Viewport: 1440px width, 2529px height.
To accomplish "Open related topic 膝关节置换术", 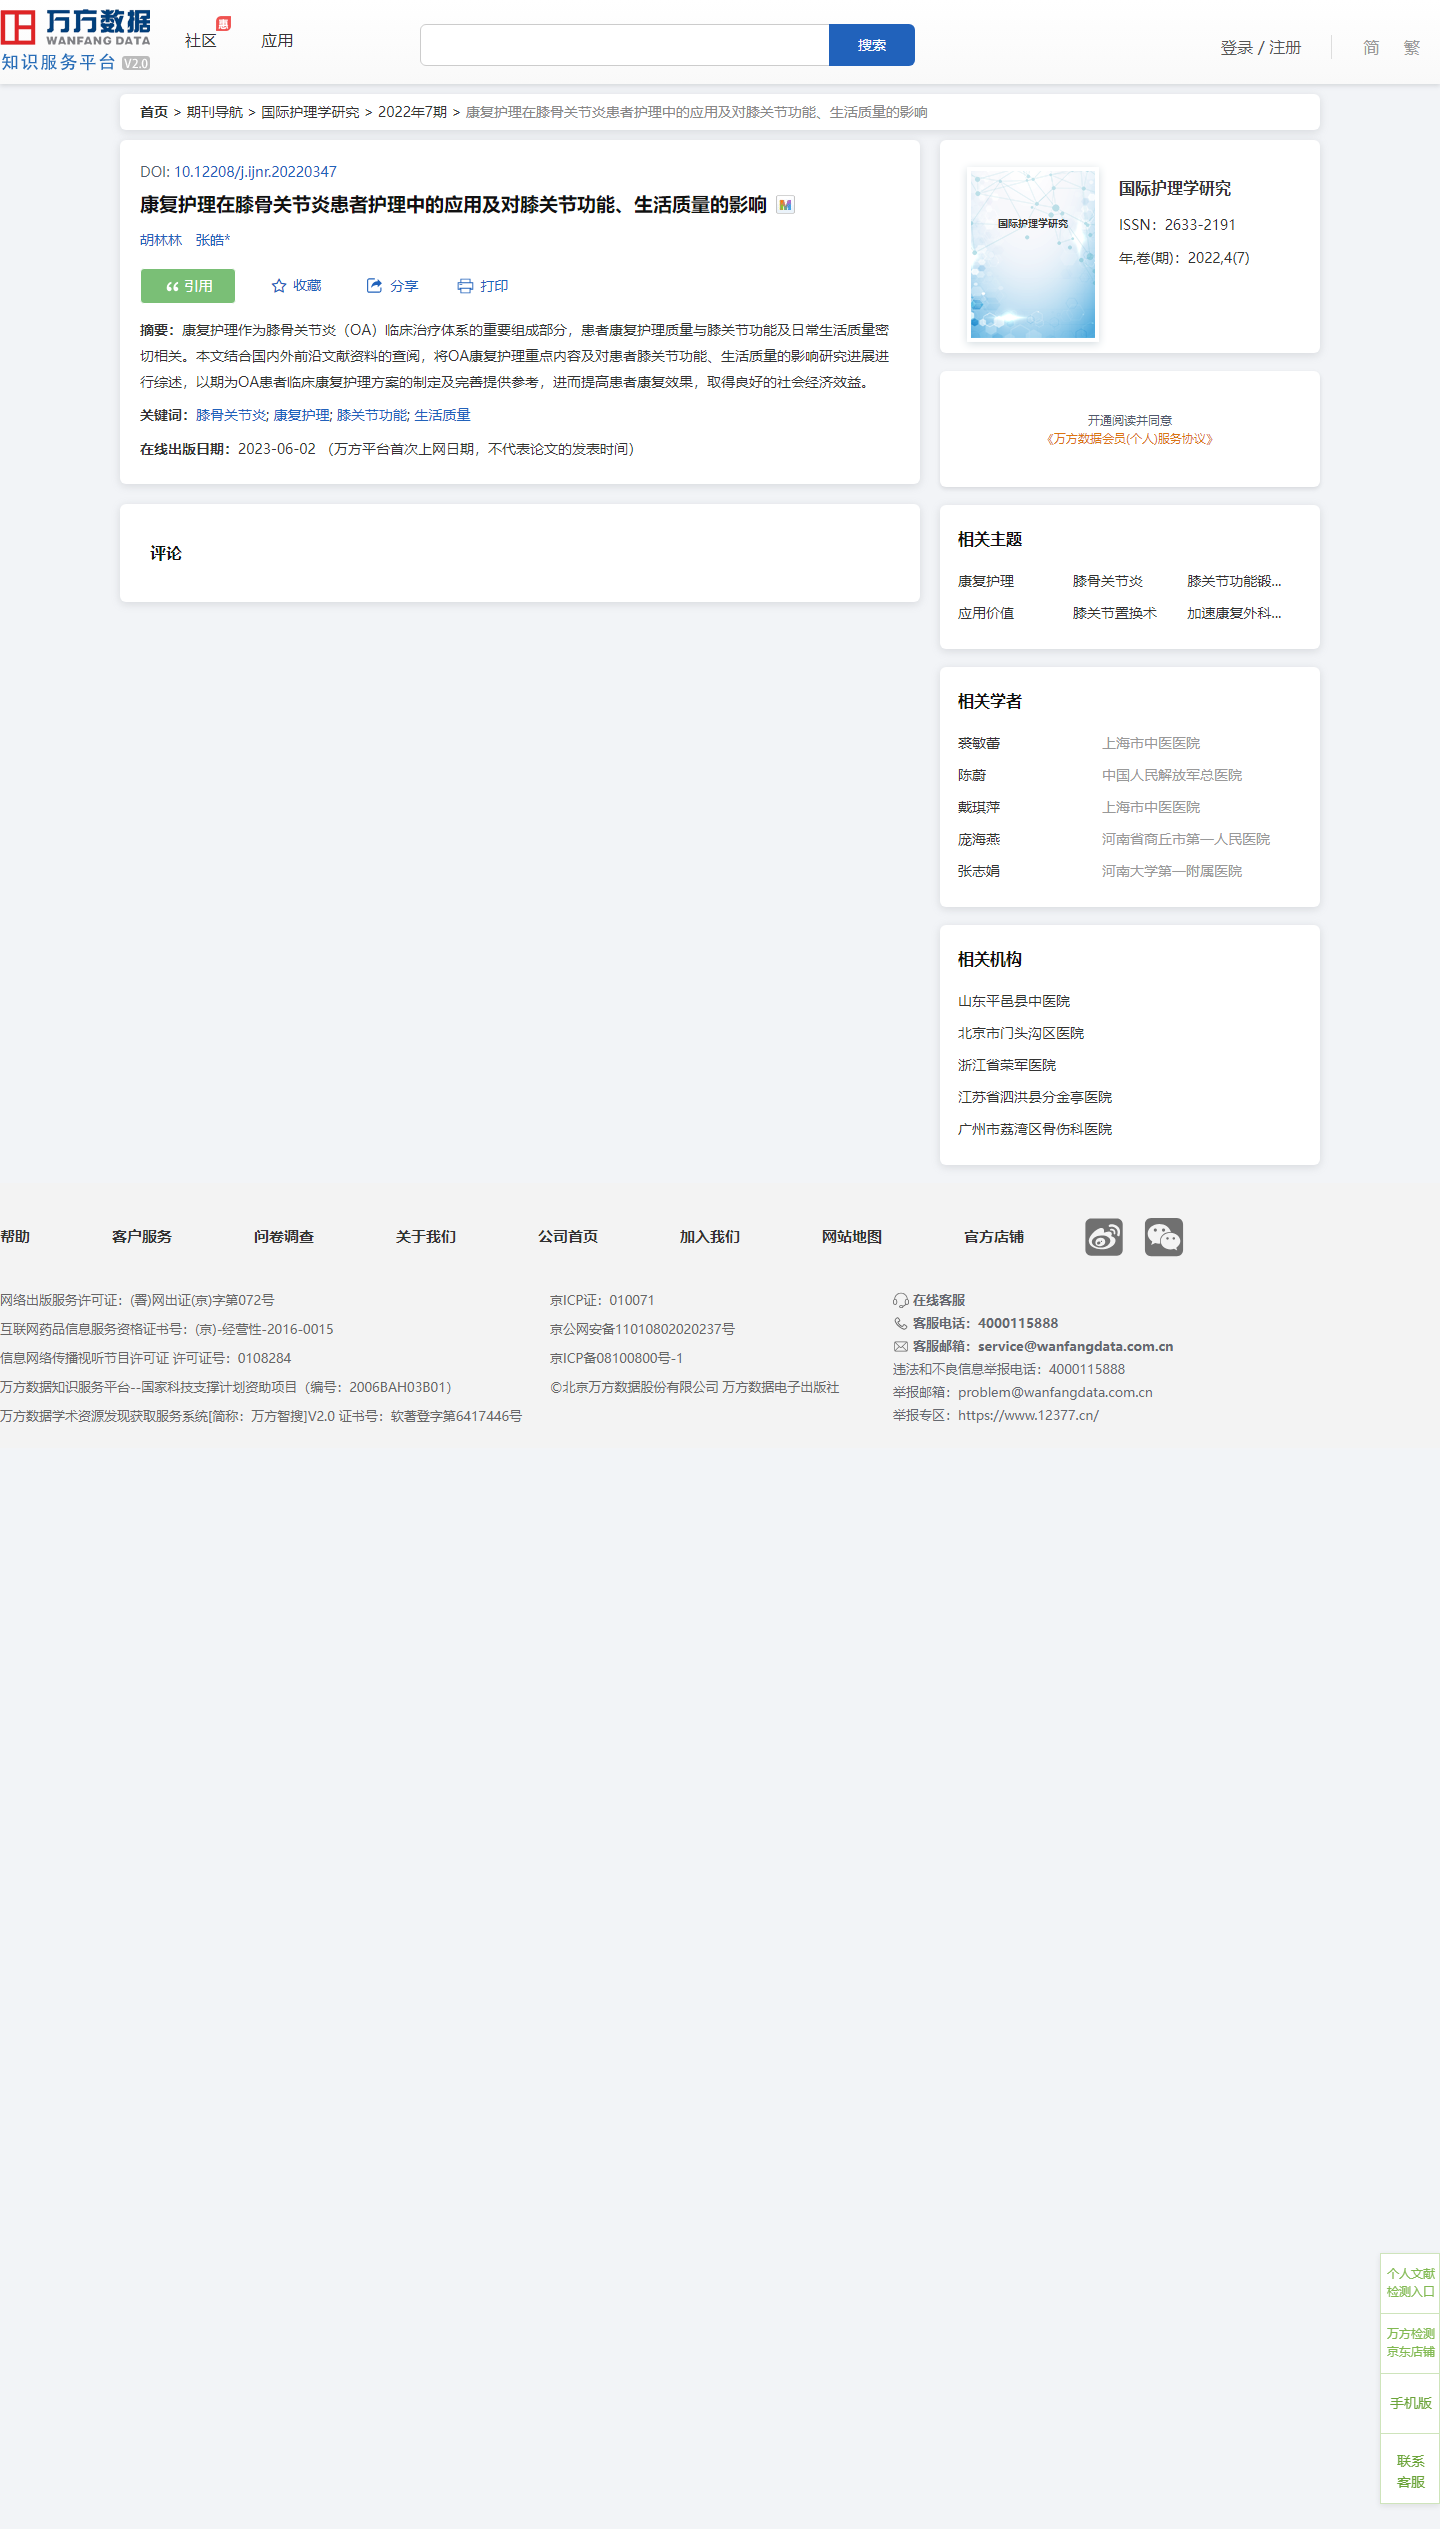I will coord(1115,613).
